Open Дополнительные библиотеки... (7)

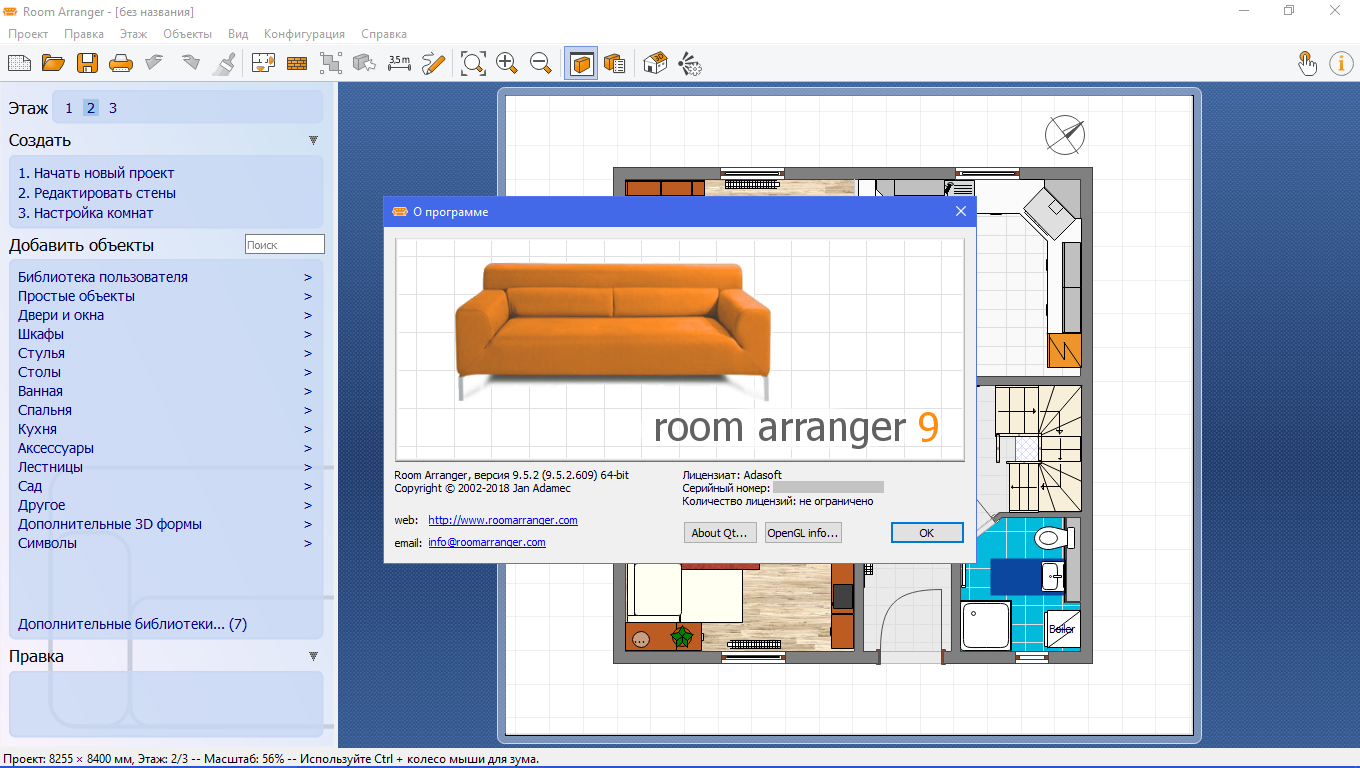coord(132,624)
